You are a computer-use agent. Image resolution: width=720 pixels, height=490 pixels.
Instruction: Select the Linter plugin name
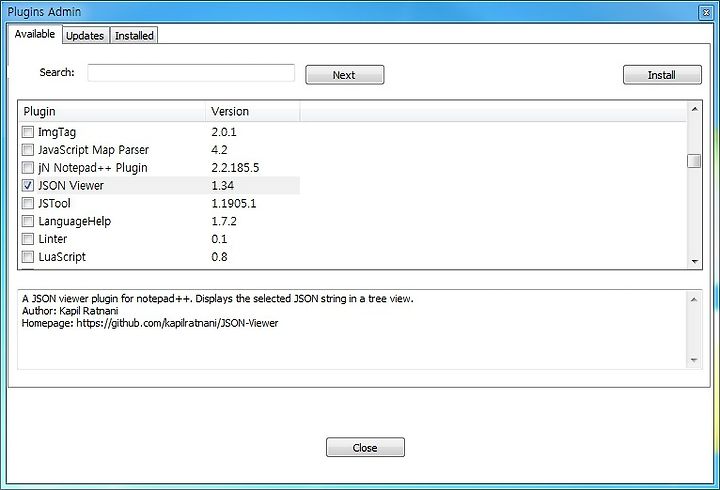pos(53,239)
